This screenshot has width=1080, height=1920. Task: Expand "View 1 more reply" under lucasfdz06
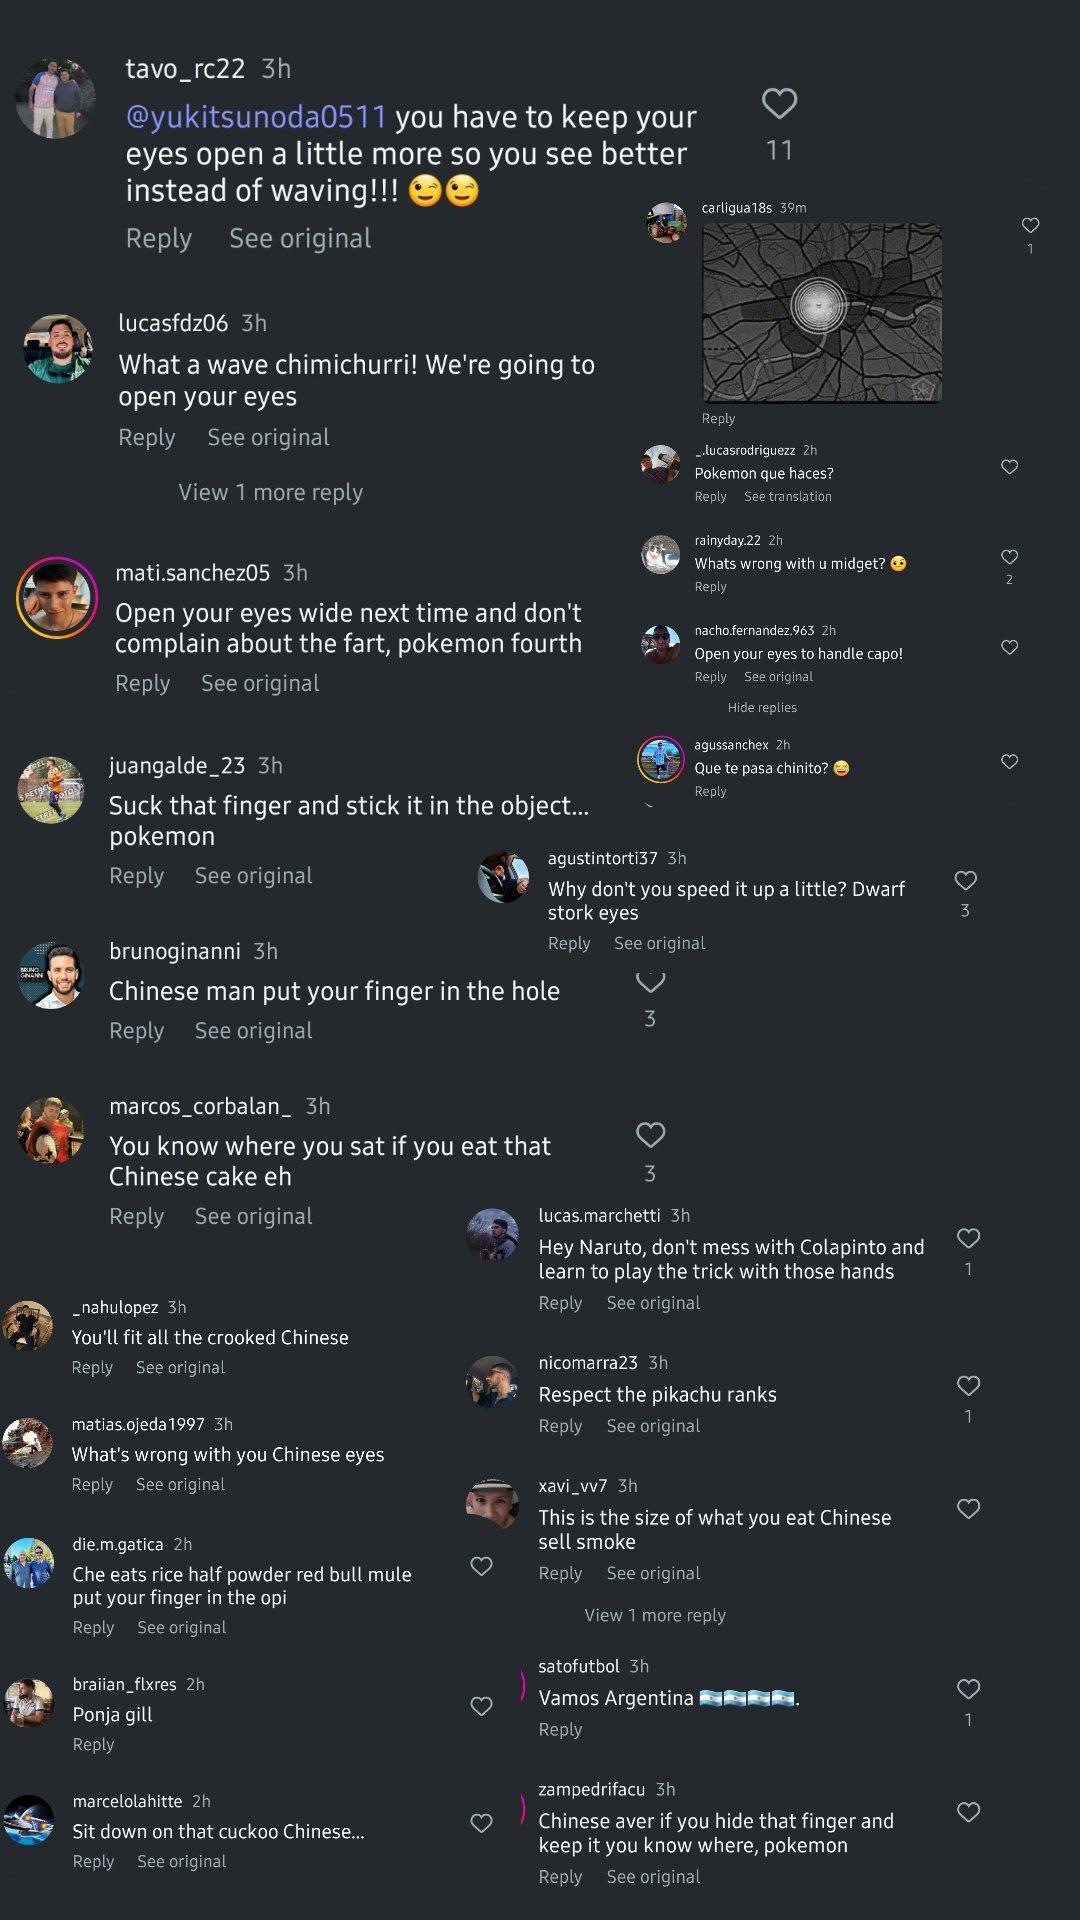270,492
